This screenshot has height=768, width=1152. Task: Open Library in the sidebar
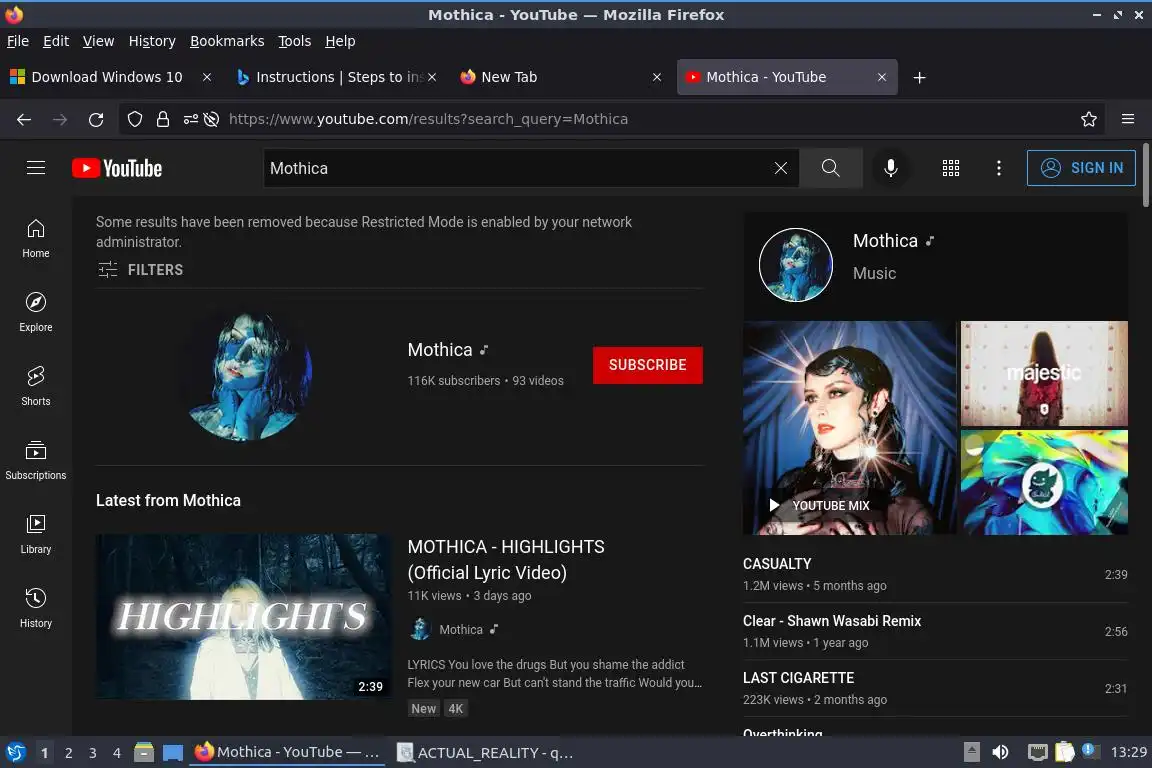(x=36, y=534)
